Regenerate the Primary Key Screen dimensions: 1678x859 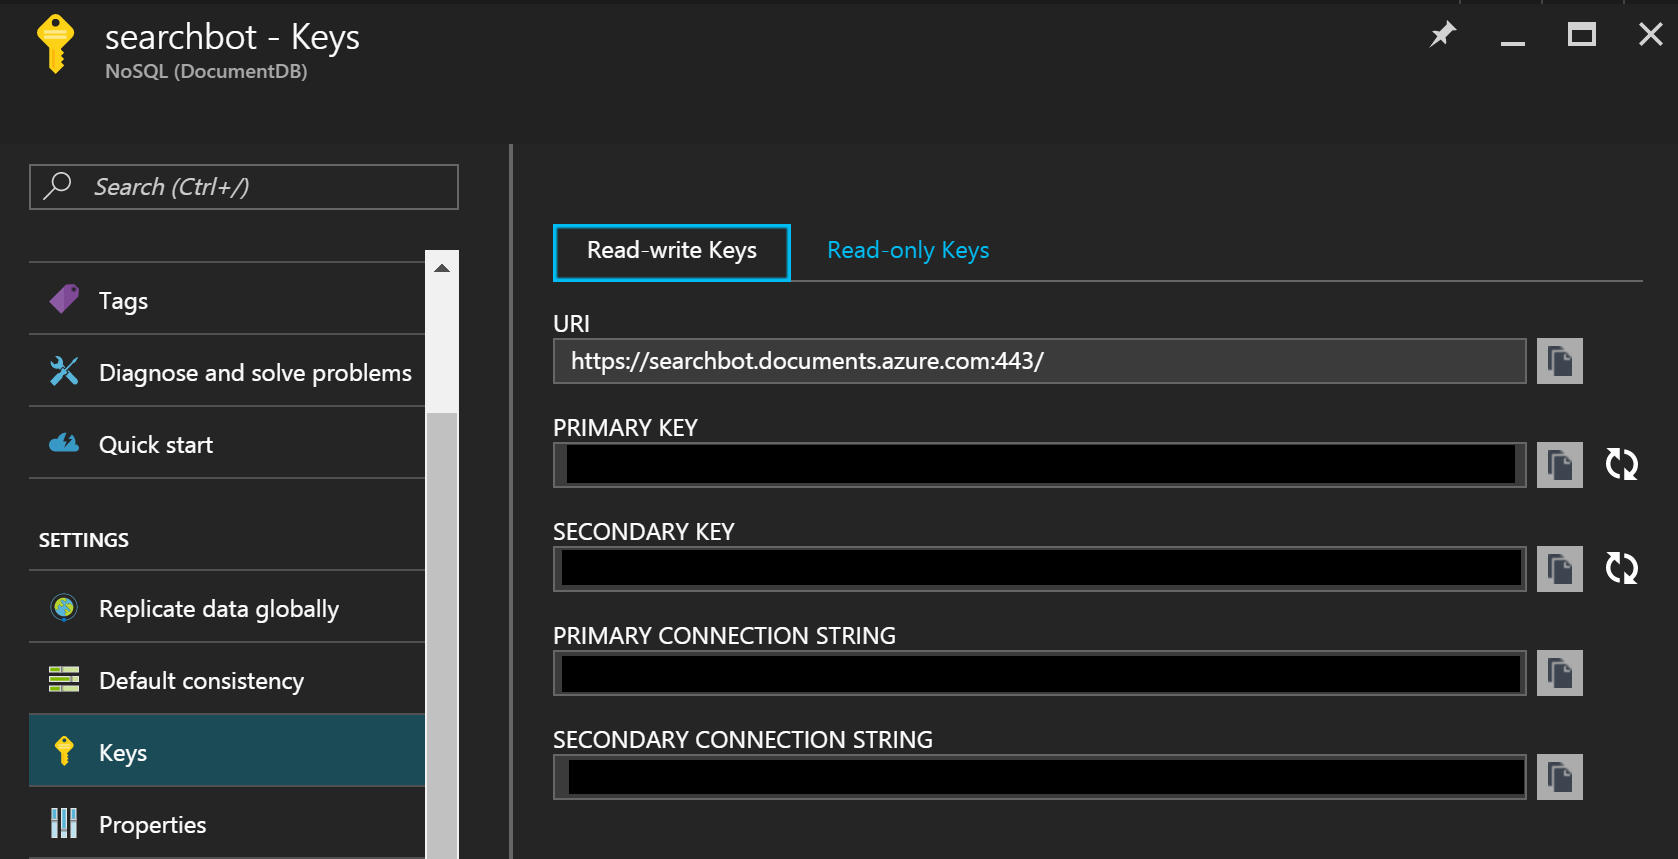point(1622,464)
